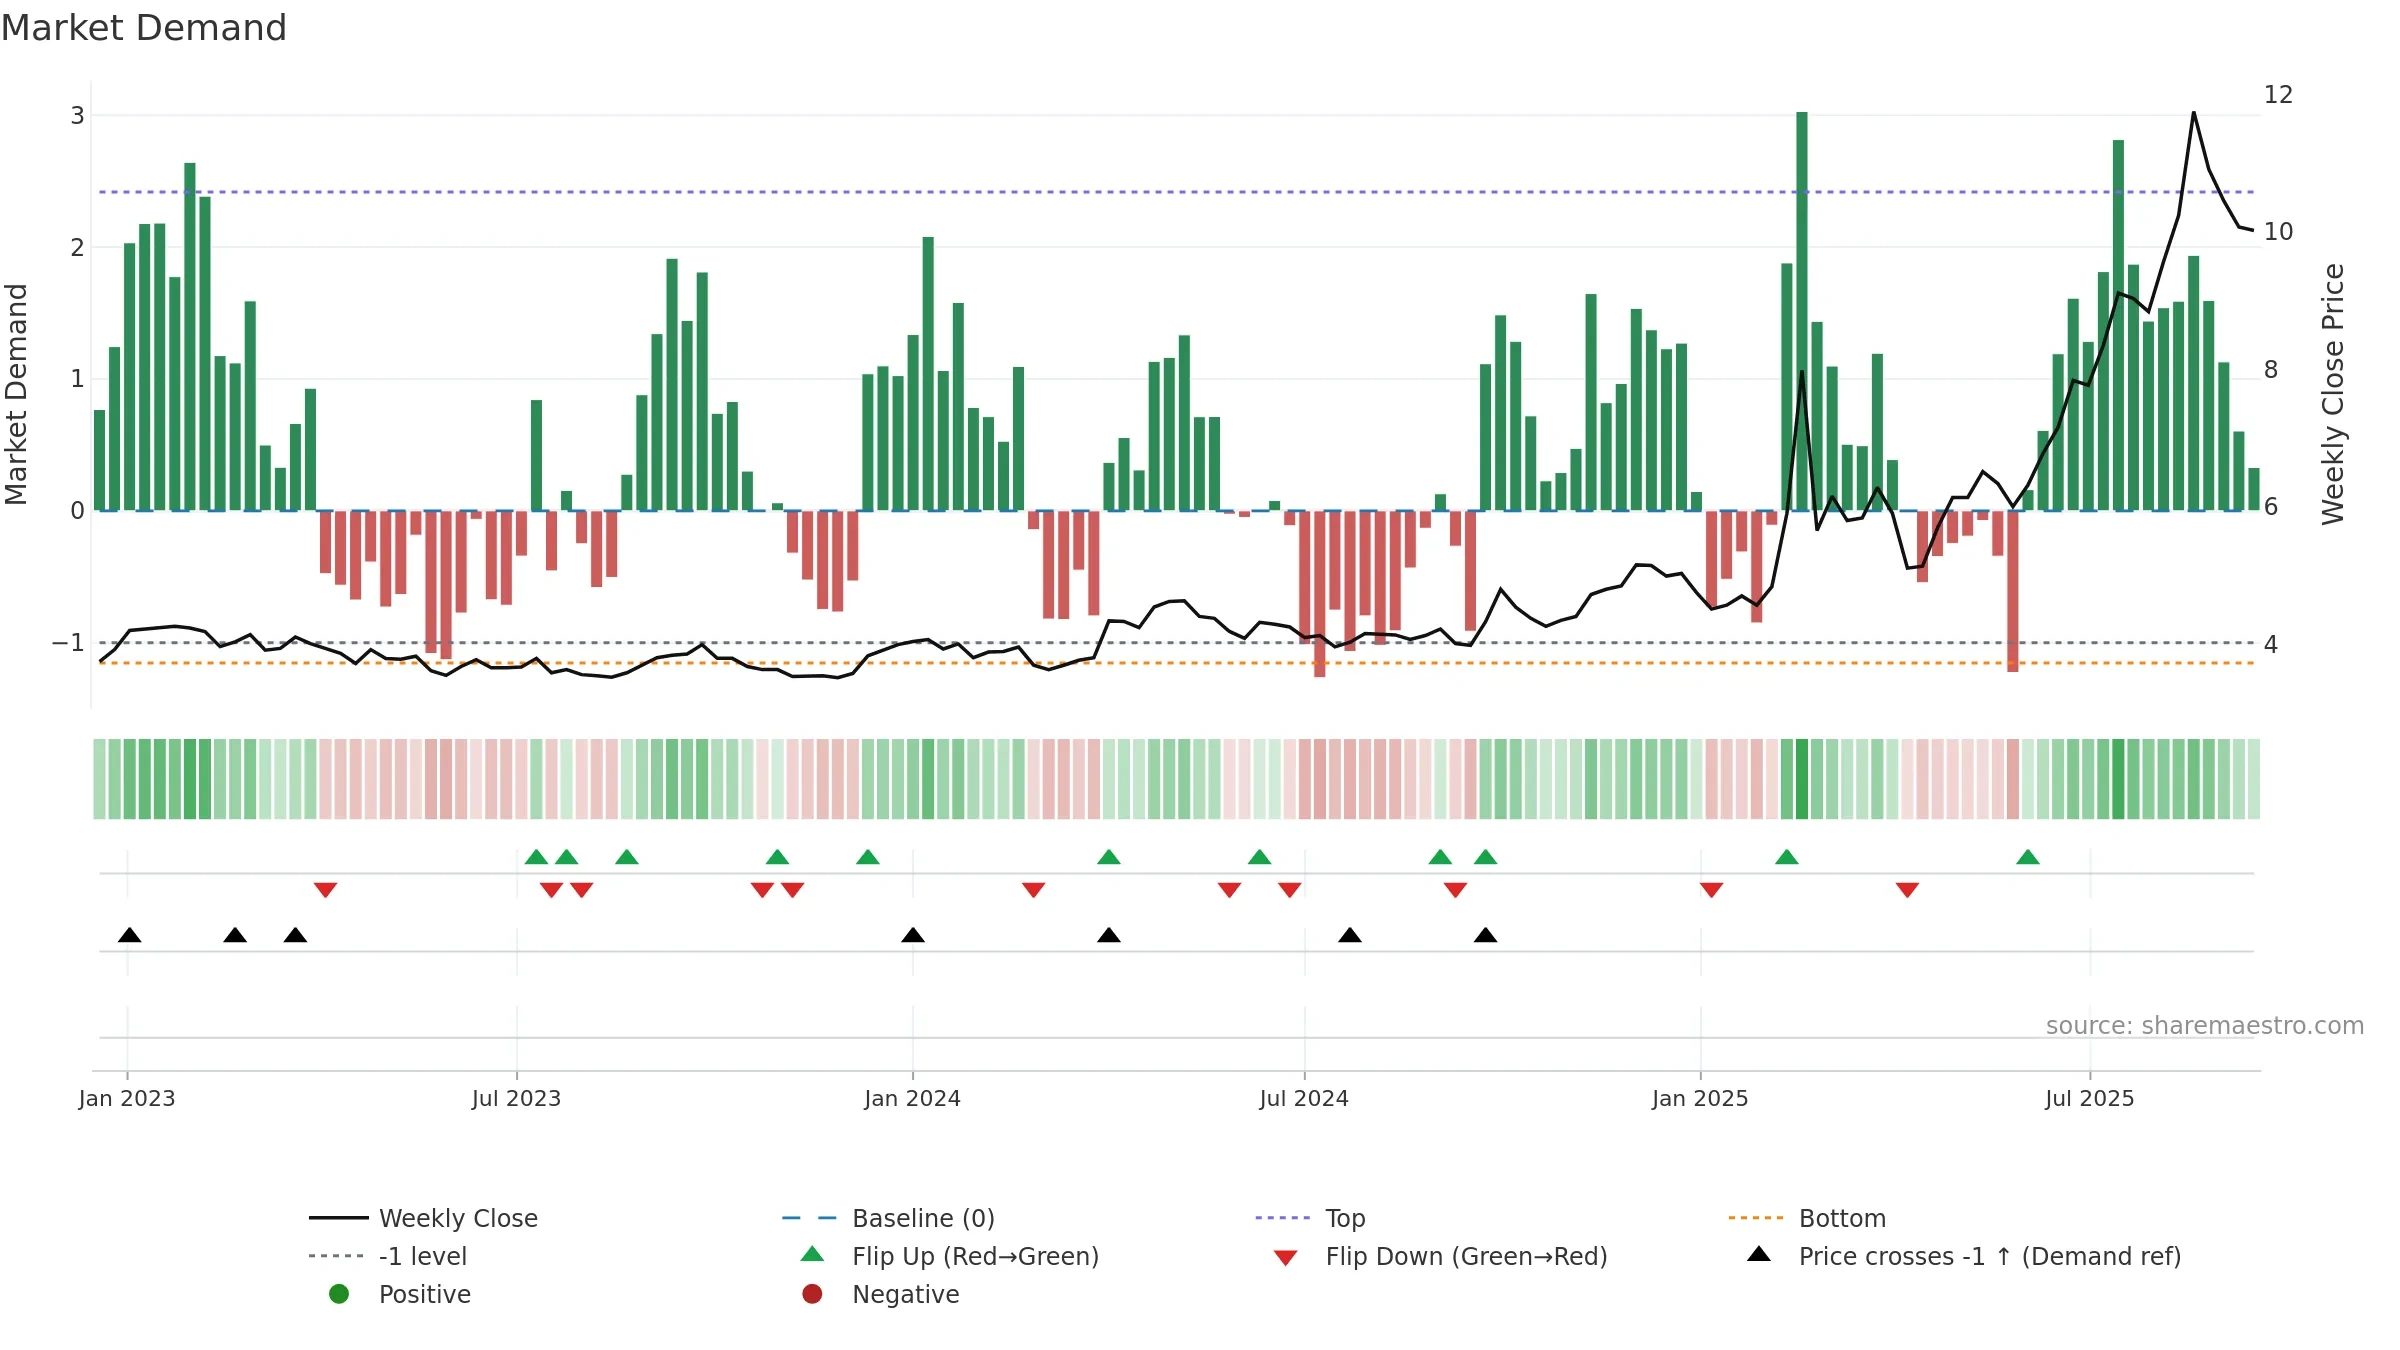Click the Market Demand vertical axis title

coord(17,394)
